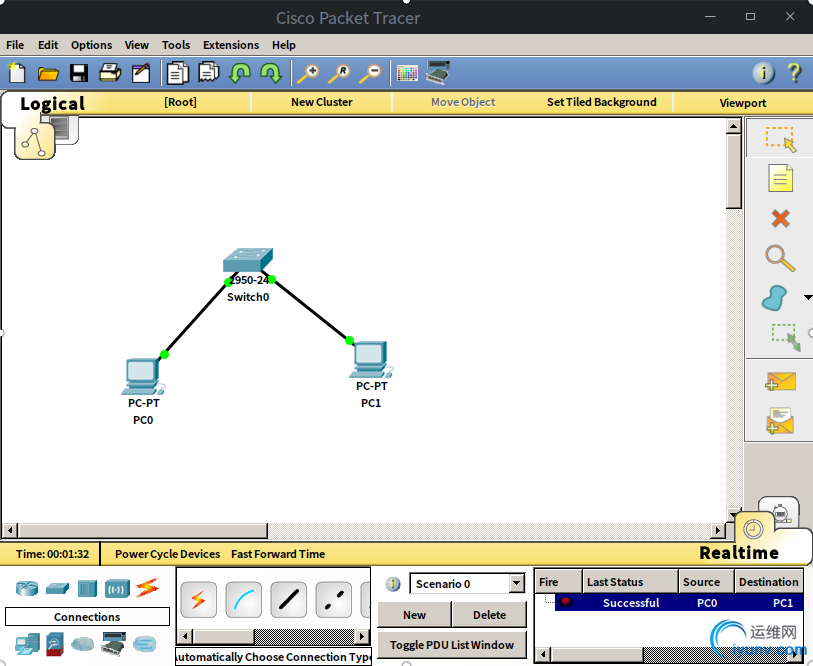Click the Viewport button
This screenshot has height=666, width=813.
[742, 103]
